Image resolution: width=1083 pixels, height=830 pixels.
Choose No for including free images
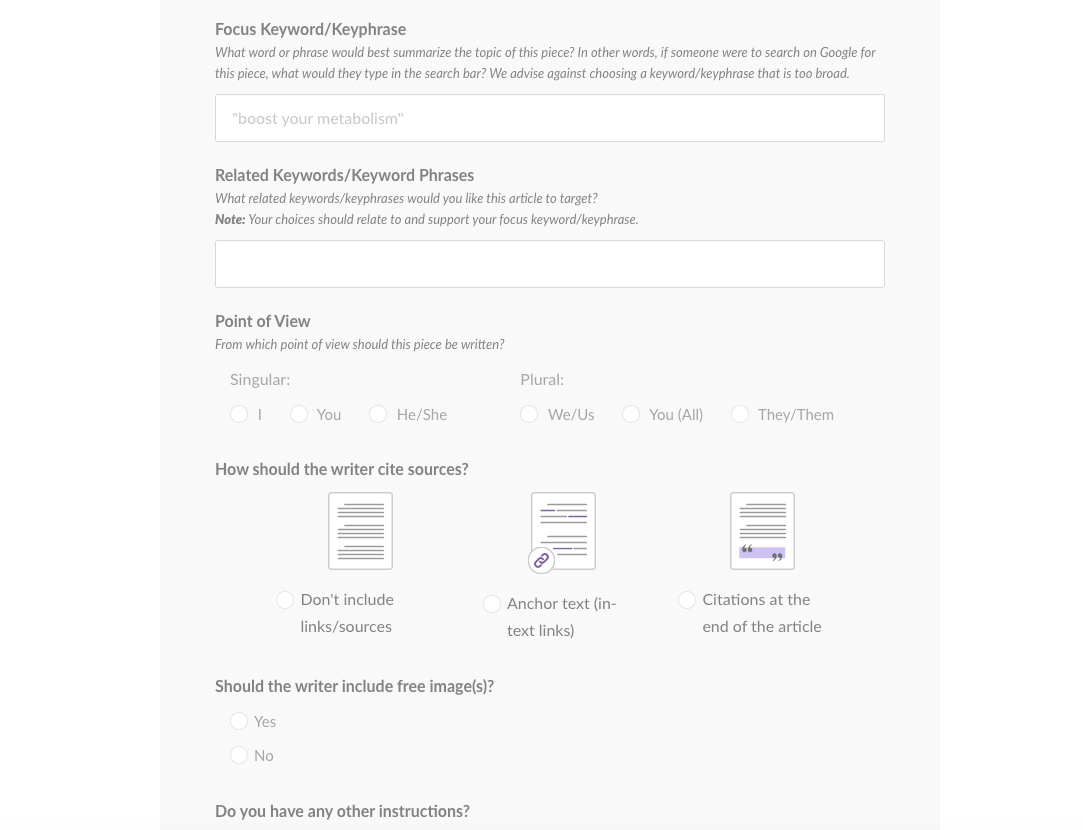(x=239, y=755)
